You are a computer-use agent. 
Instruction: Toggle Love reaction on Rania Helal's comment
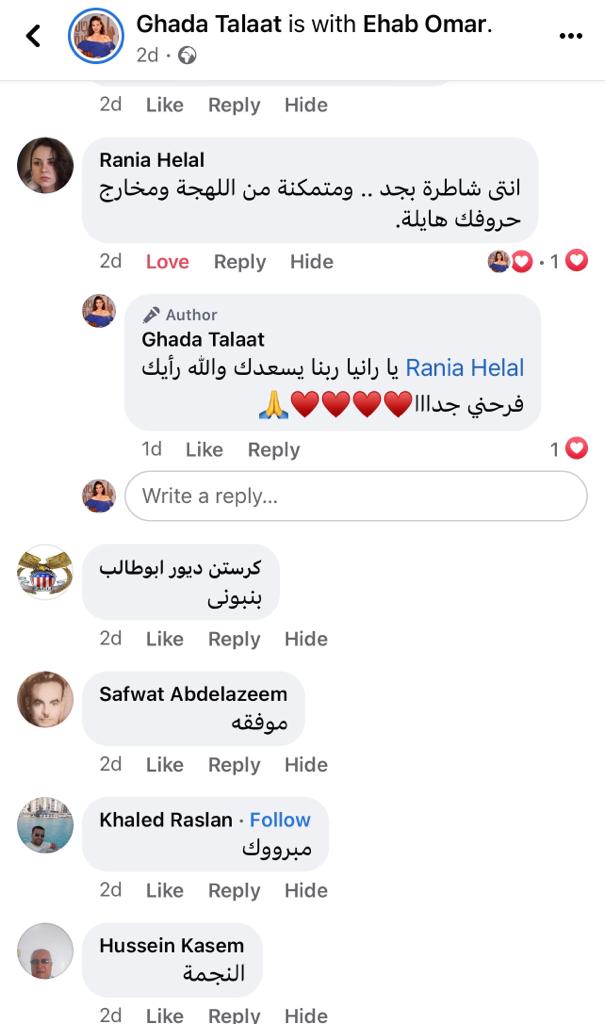(x=167, y=262)
